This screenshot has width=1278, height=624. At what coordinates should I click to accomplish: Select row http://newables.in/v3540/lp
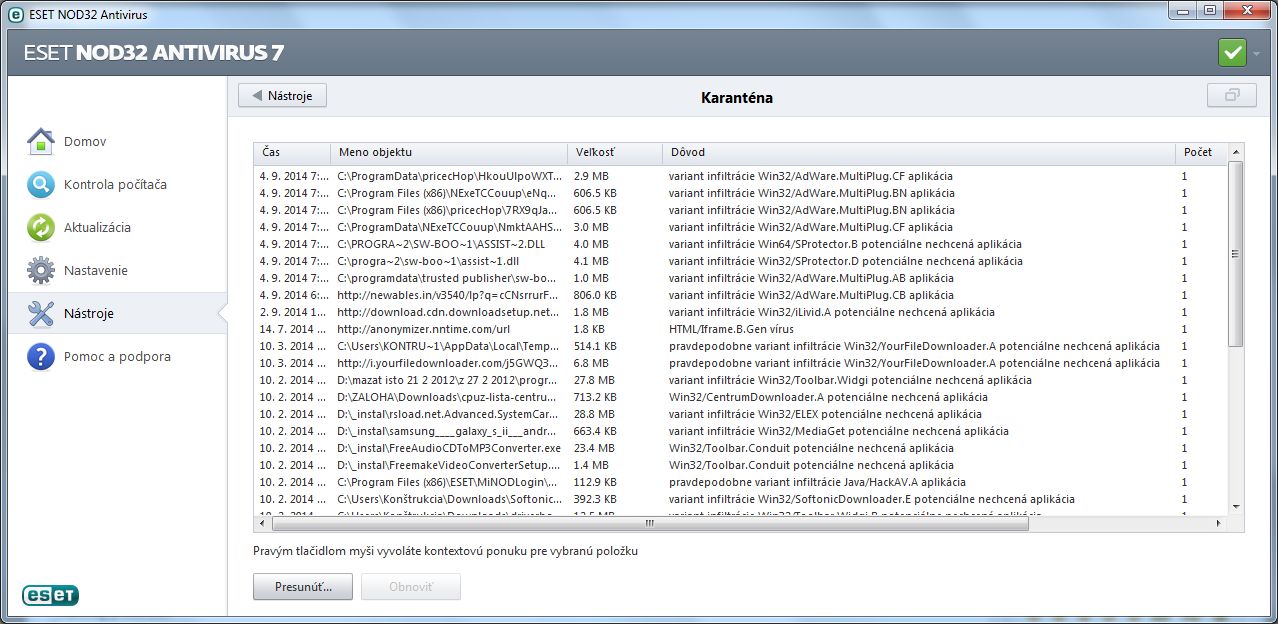tap(741, 295)
